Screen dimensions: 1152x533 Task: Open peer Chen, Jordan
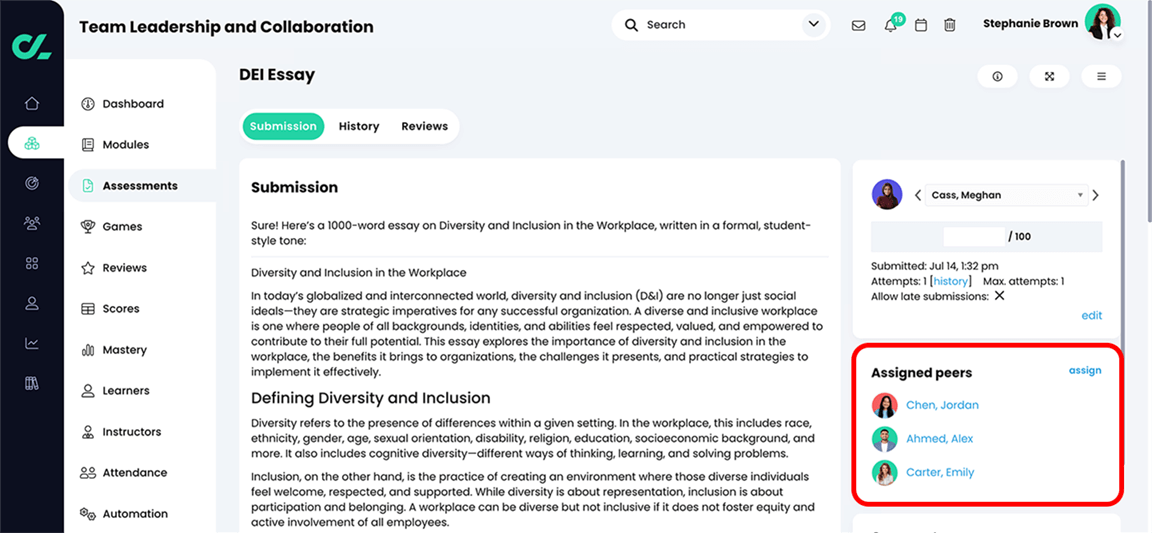coord(942,405)
